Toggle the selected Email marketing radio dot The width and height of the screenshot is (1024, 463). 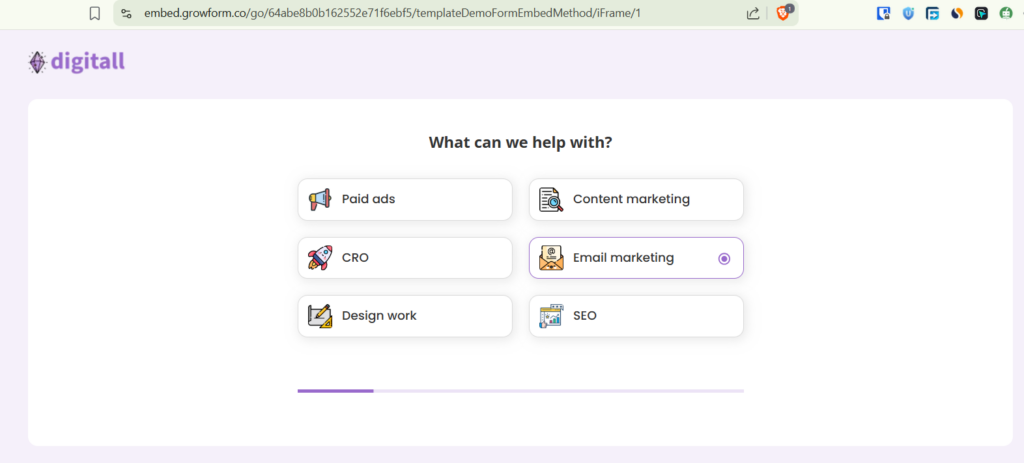[x=724, y=258]
